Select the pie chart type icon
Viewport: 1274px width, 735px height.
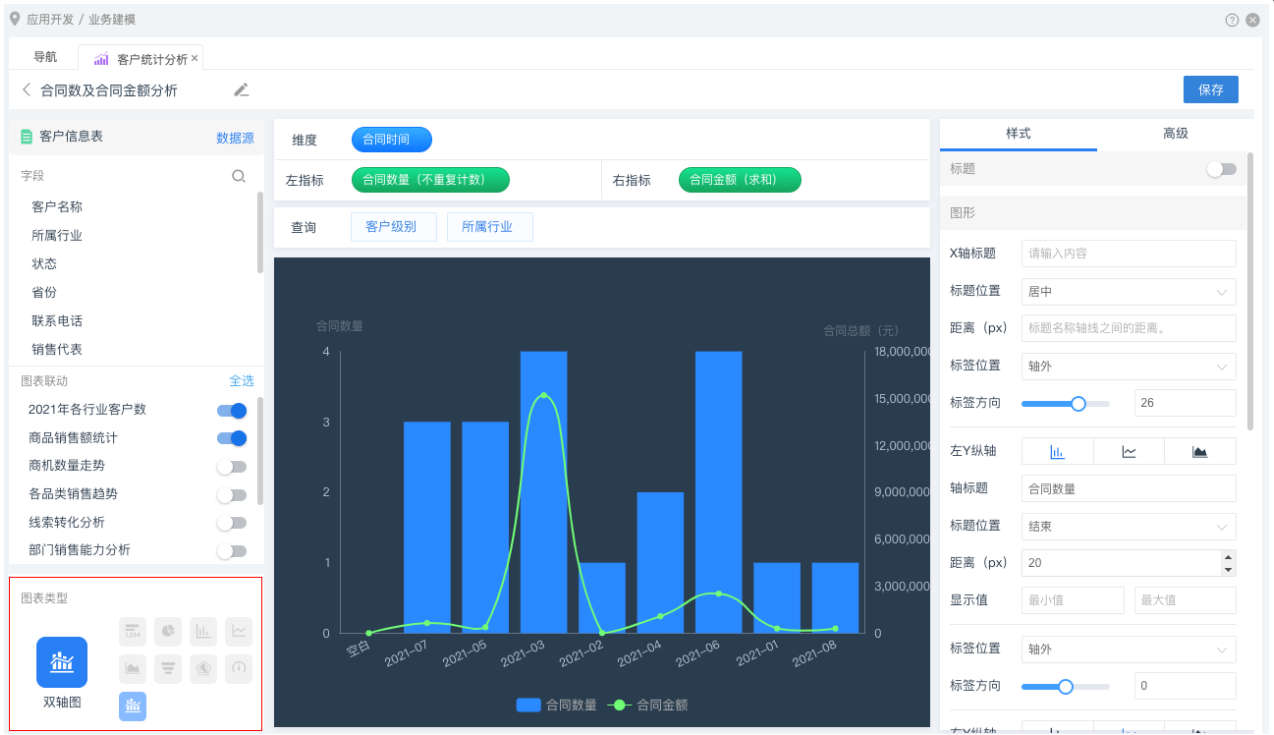[168, 631]
